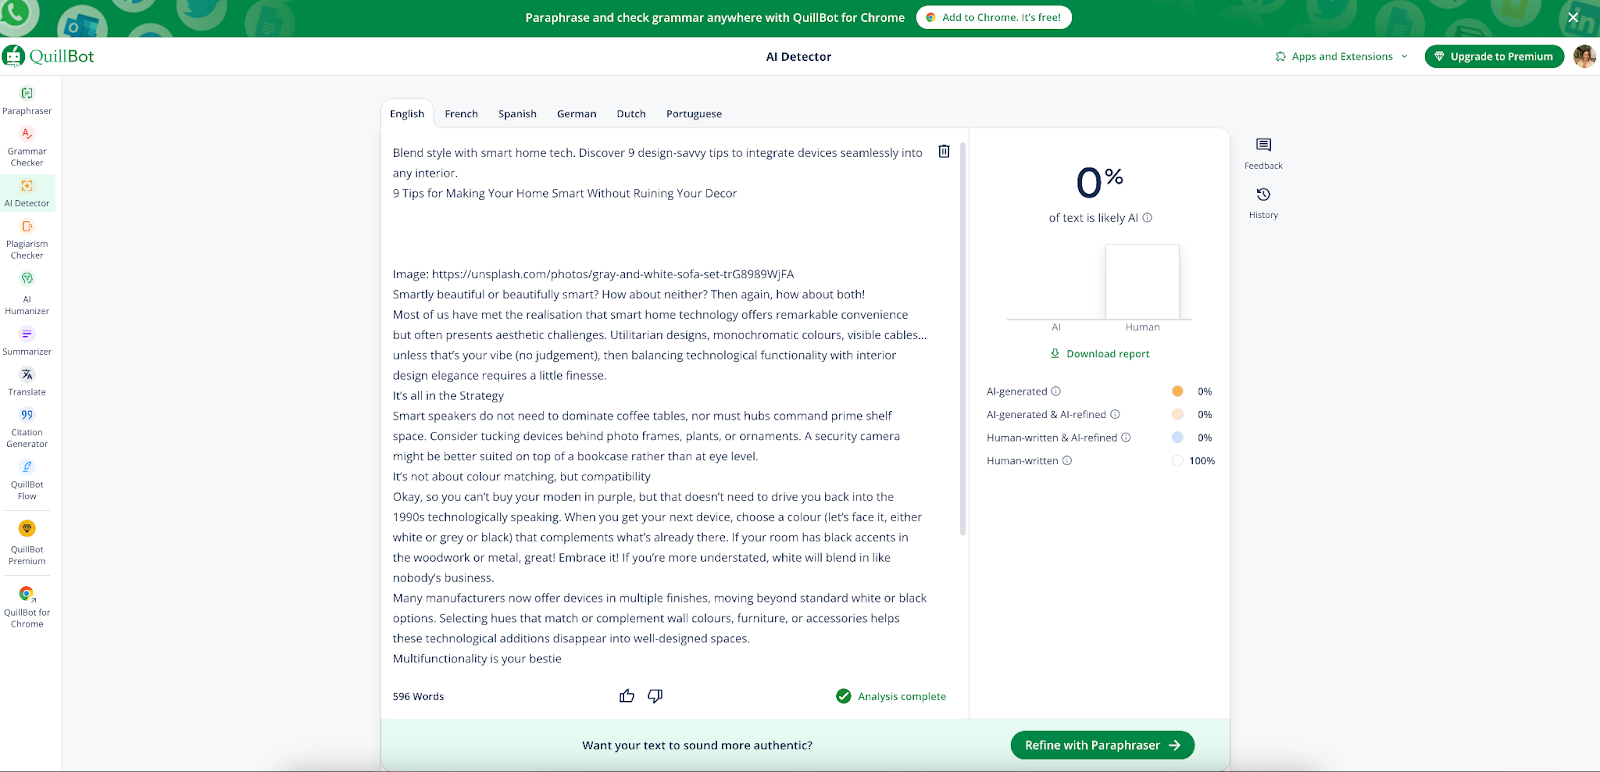Close the Chrome extension promo banner
The image size is (1600, 772).
[x=1573, y=17]
